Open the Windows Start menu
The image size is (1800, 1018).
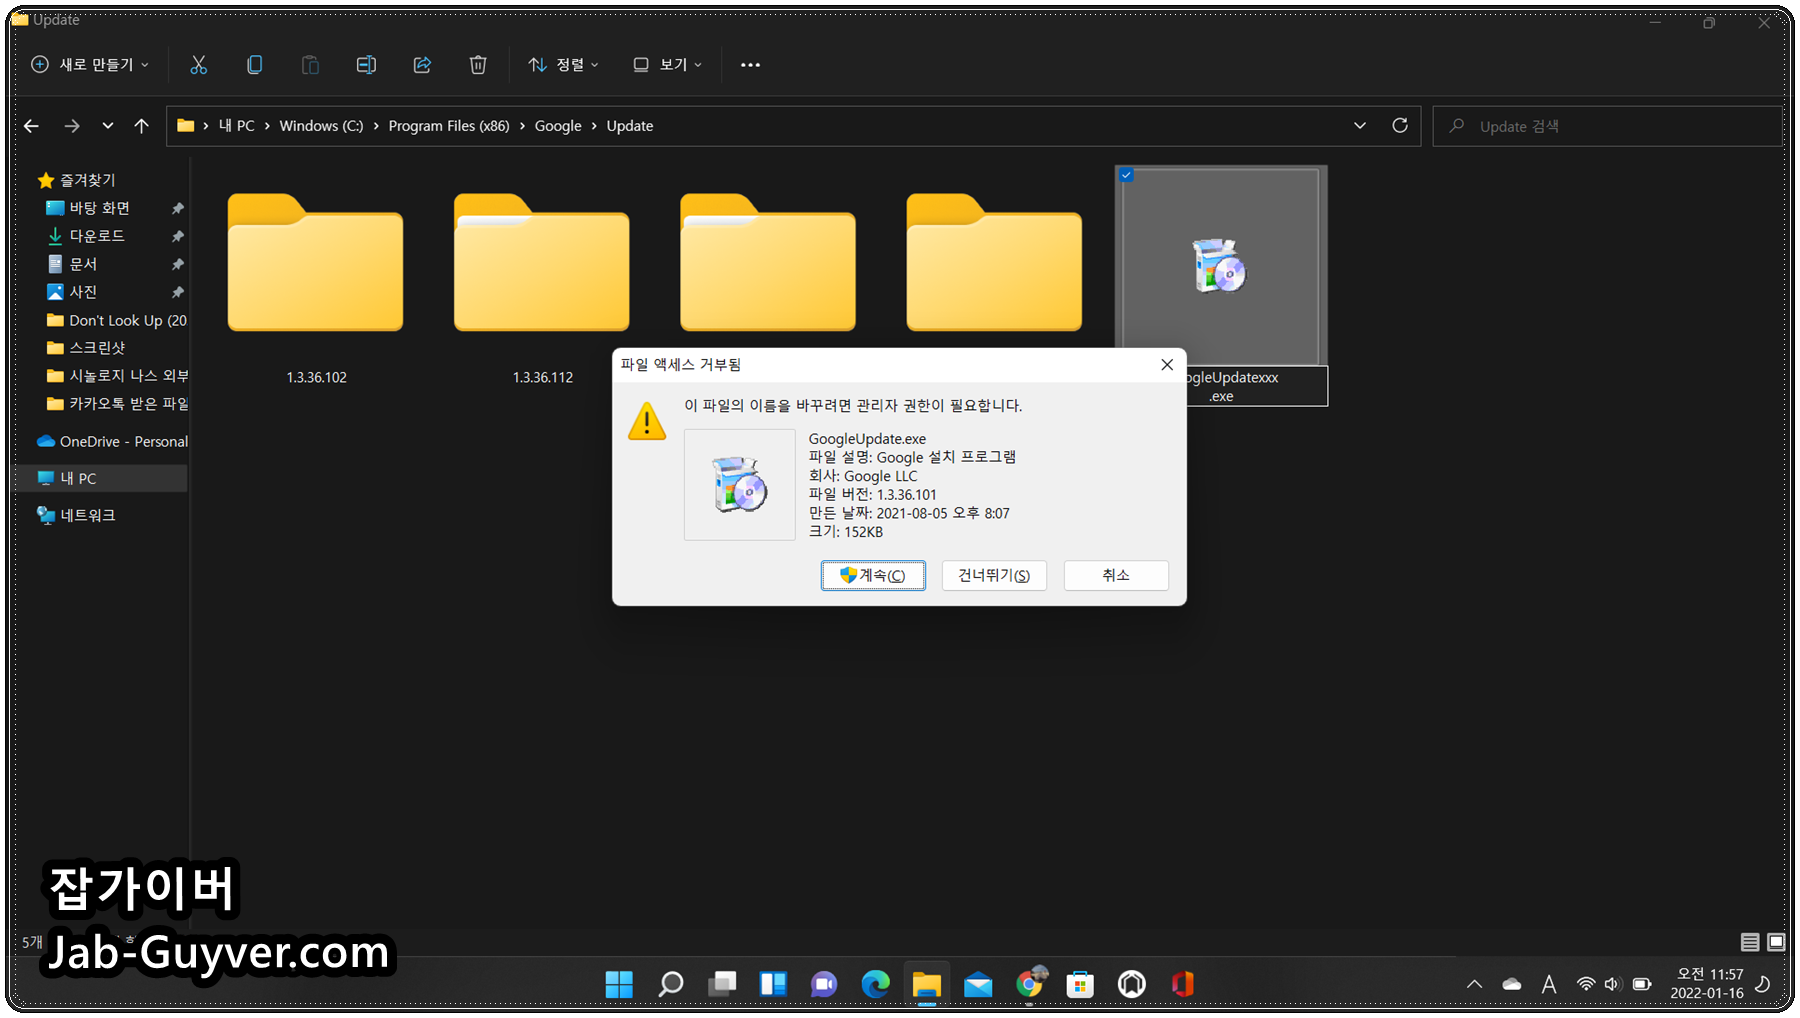[x=619, y=985]
